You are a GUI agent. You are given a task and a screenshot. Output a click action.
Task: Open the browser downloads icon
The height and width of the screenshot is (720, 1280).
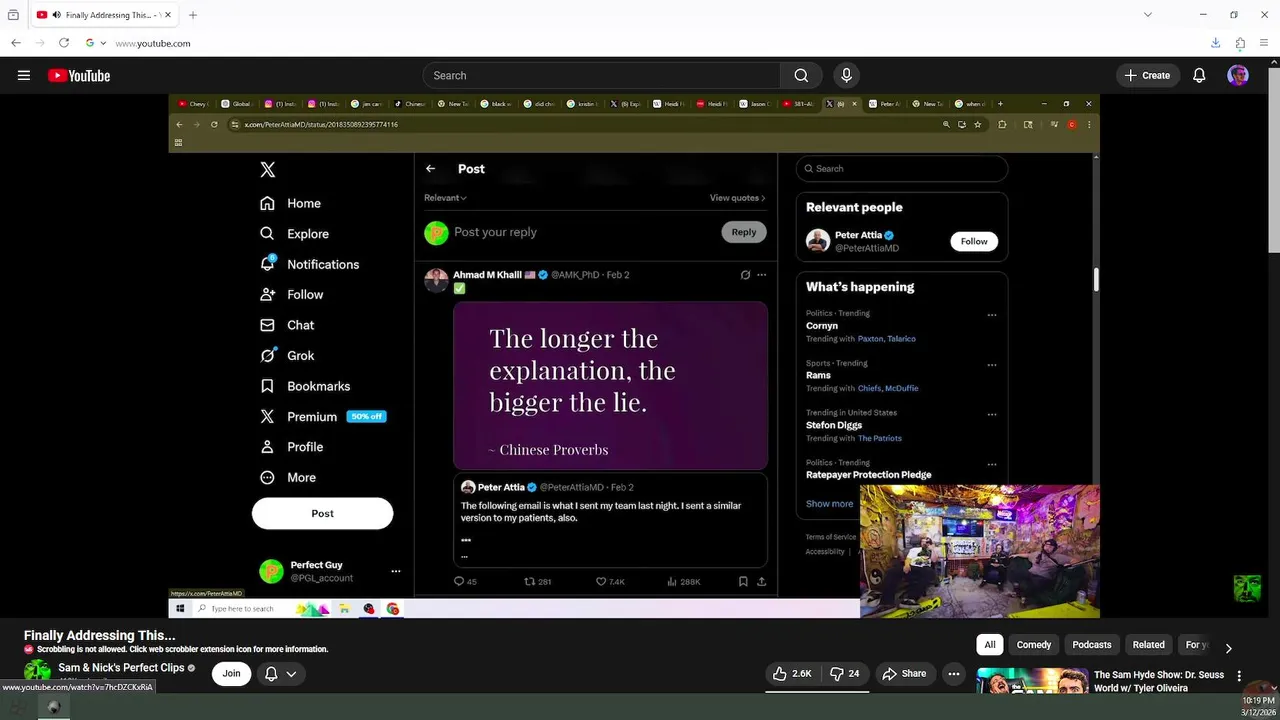[x=1215, y=43]
